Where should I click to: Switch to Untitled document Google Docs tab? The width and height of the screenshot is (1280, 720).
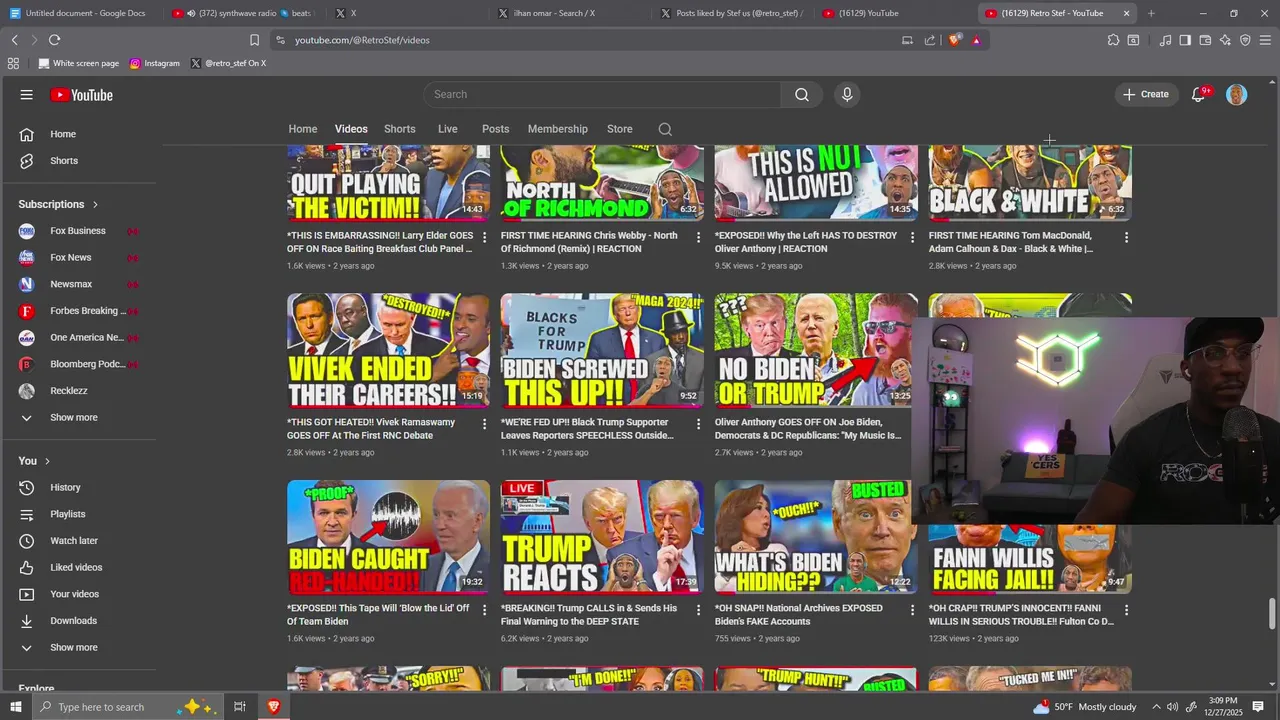[x=78, y=13]
